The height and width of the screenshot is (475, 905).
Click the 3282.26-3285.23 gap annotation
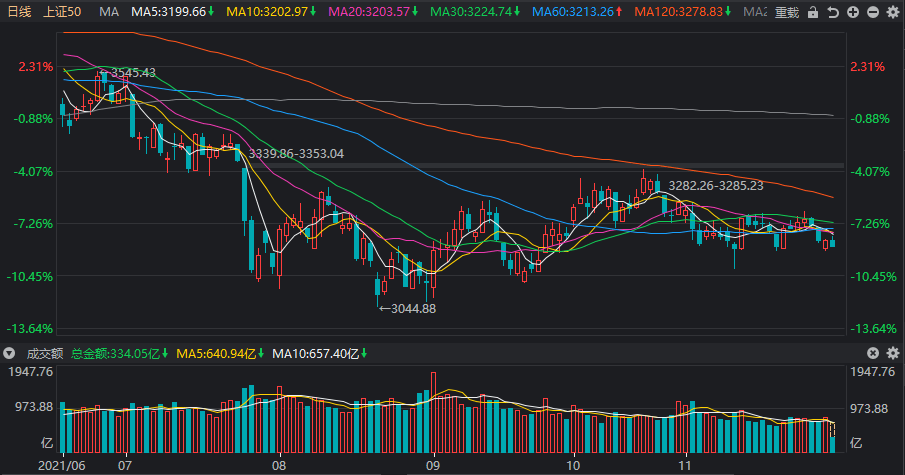(716, 186)
